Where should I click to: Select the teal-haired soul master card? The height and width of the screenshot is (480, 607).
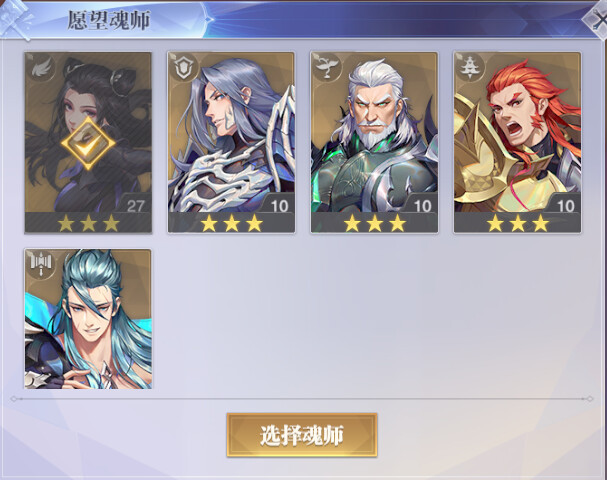(x=88, y=319)
